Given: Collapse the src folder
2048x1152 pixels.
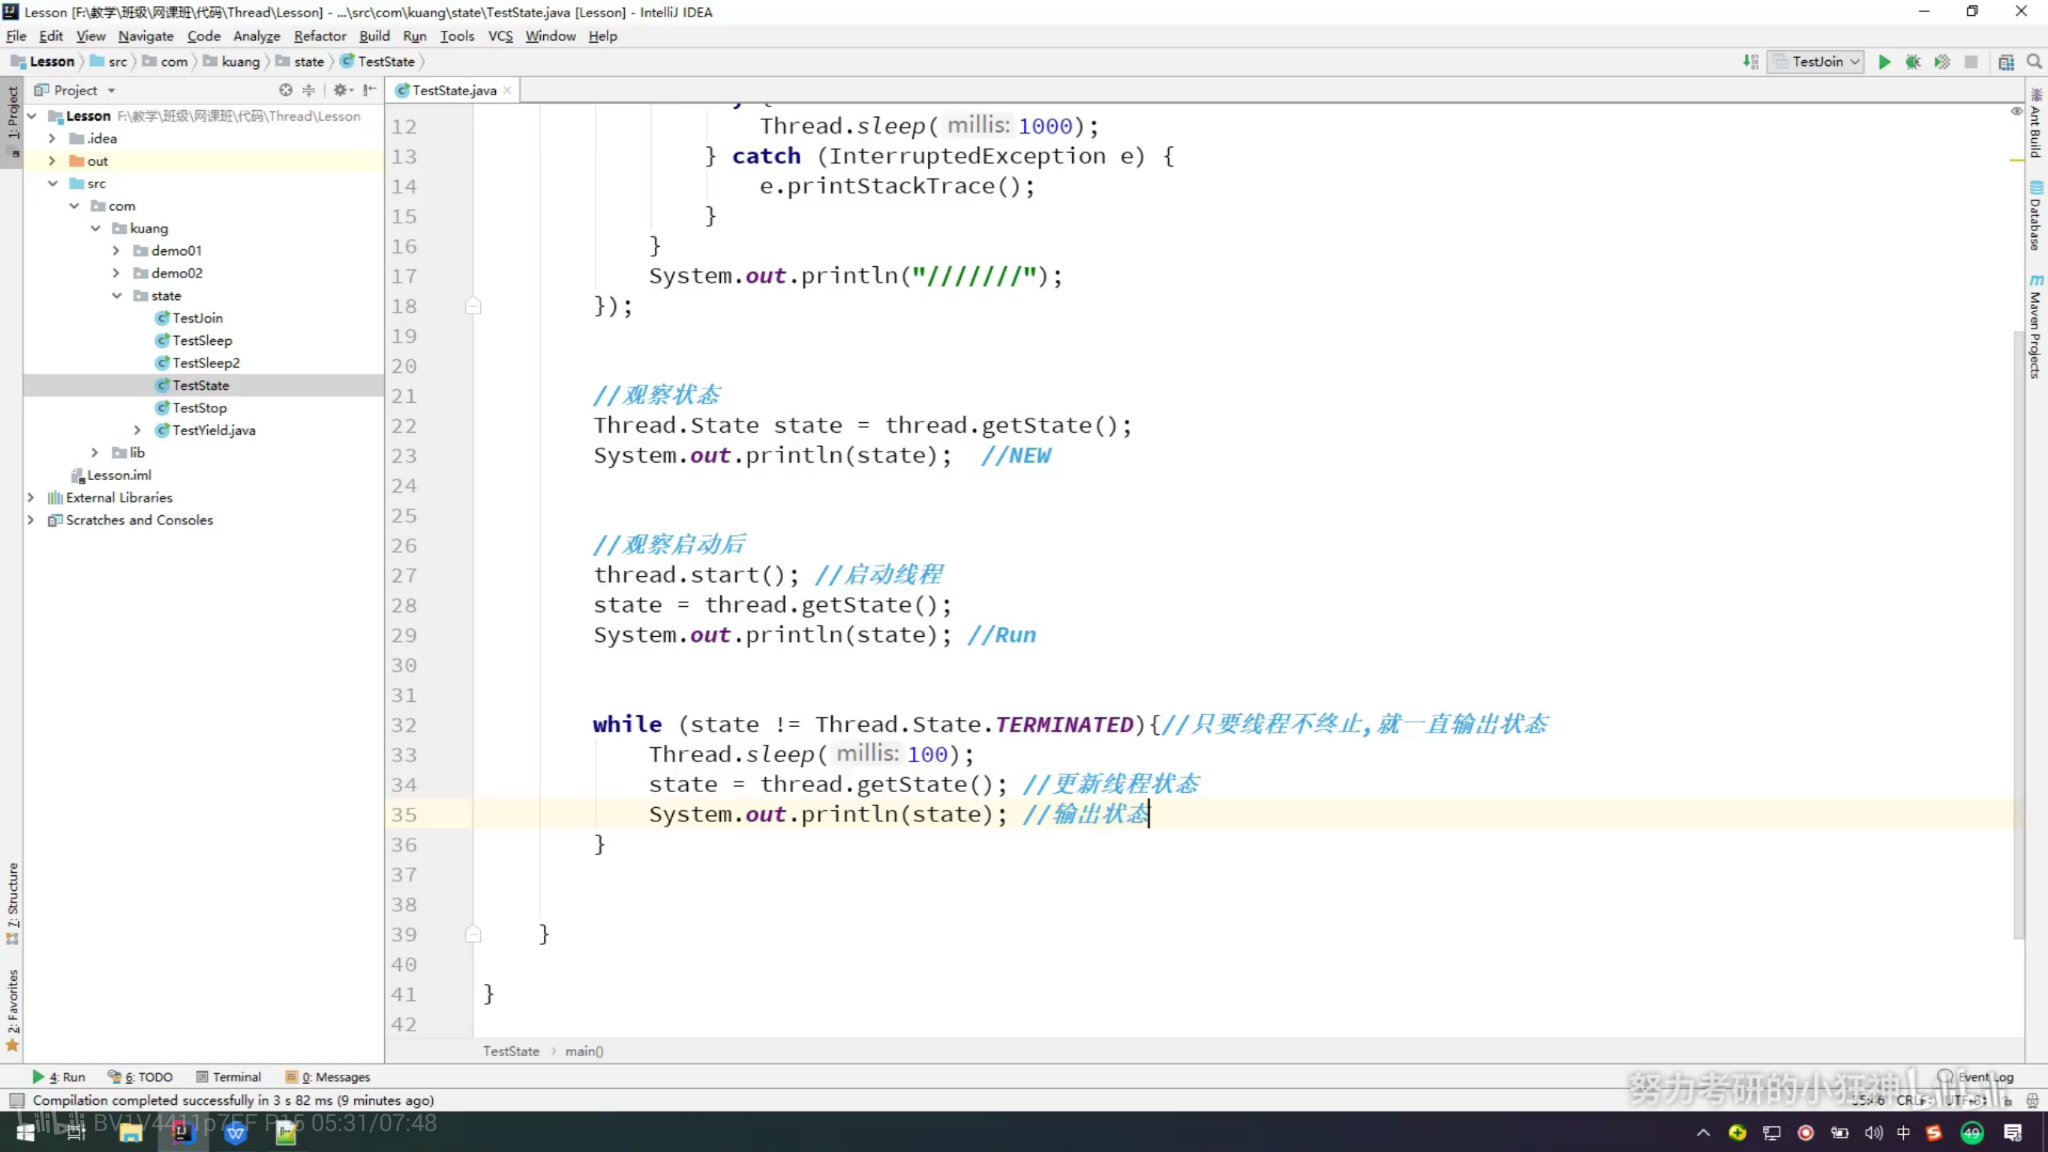Looking at the screenshot, I should coord(53,184).
